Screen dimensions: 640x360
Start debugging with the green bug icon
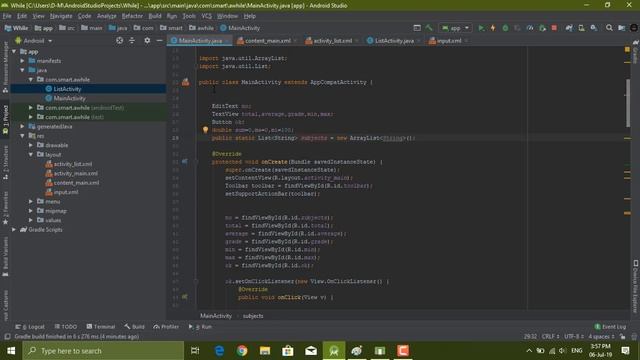coord(505,28)
